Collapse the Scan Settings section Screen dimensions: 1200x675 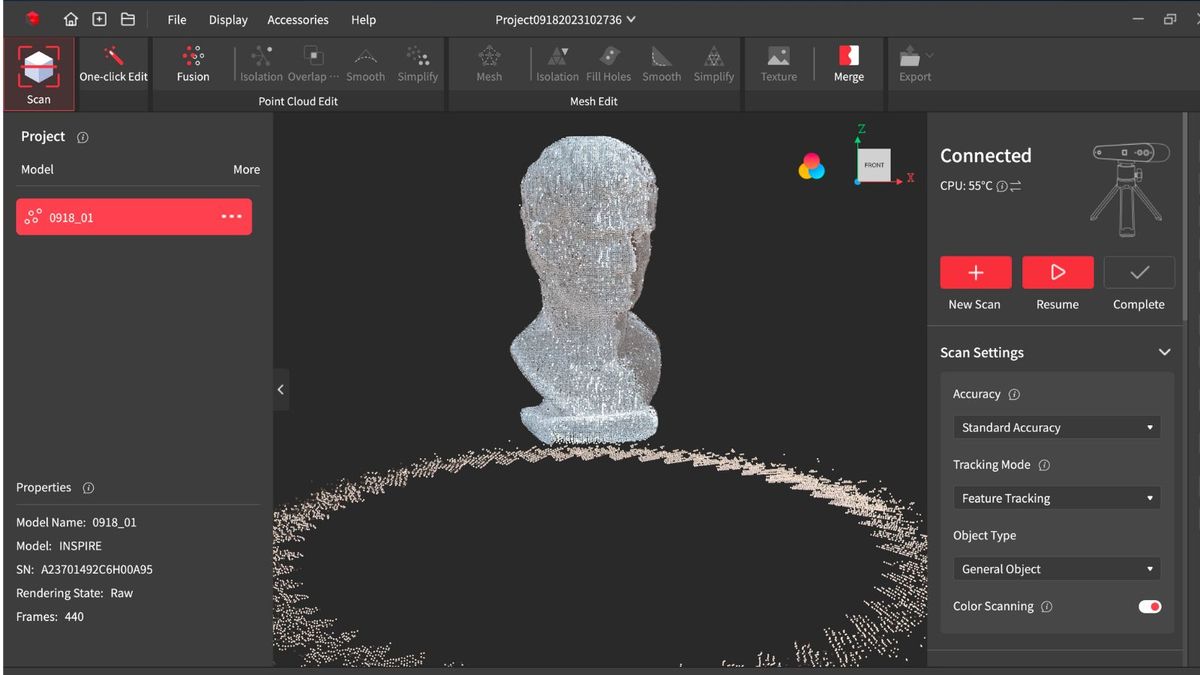1164,352
